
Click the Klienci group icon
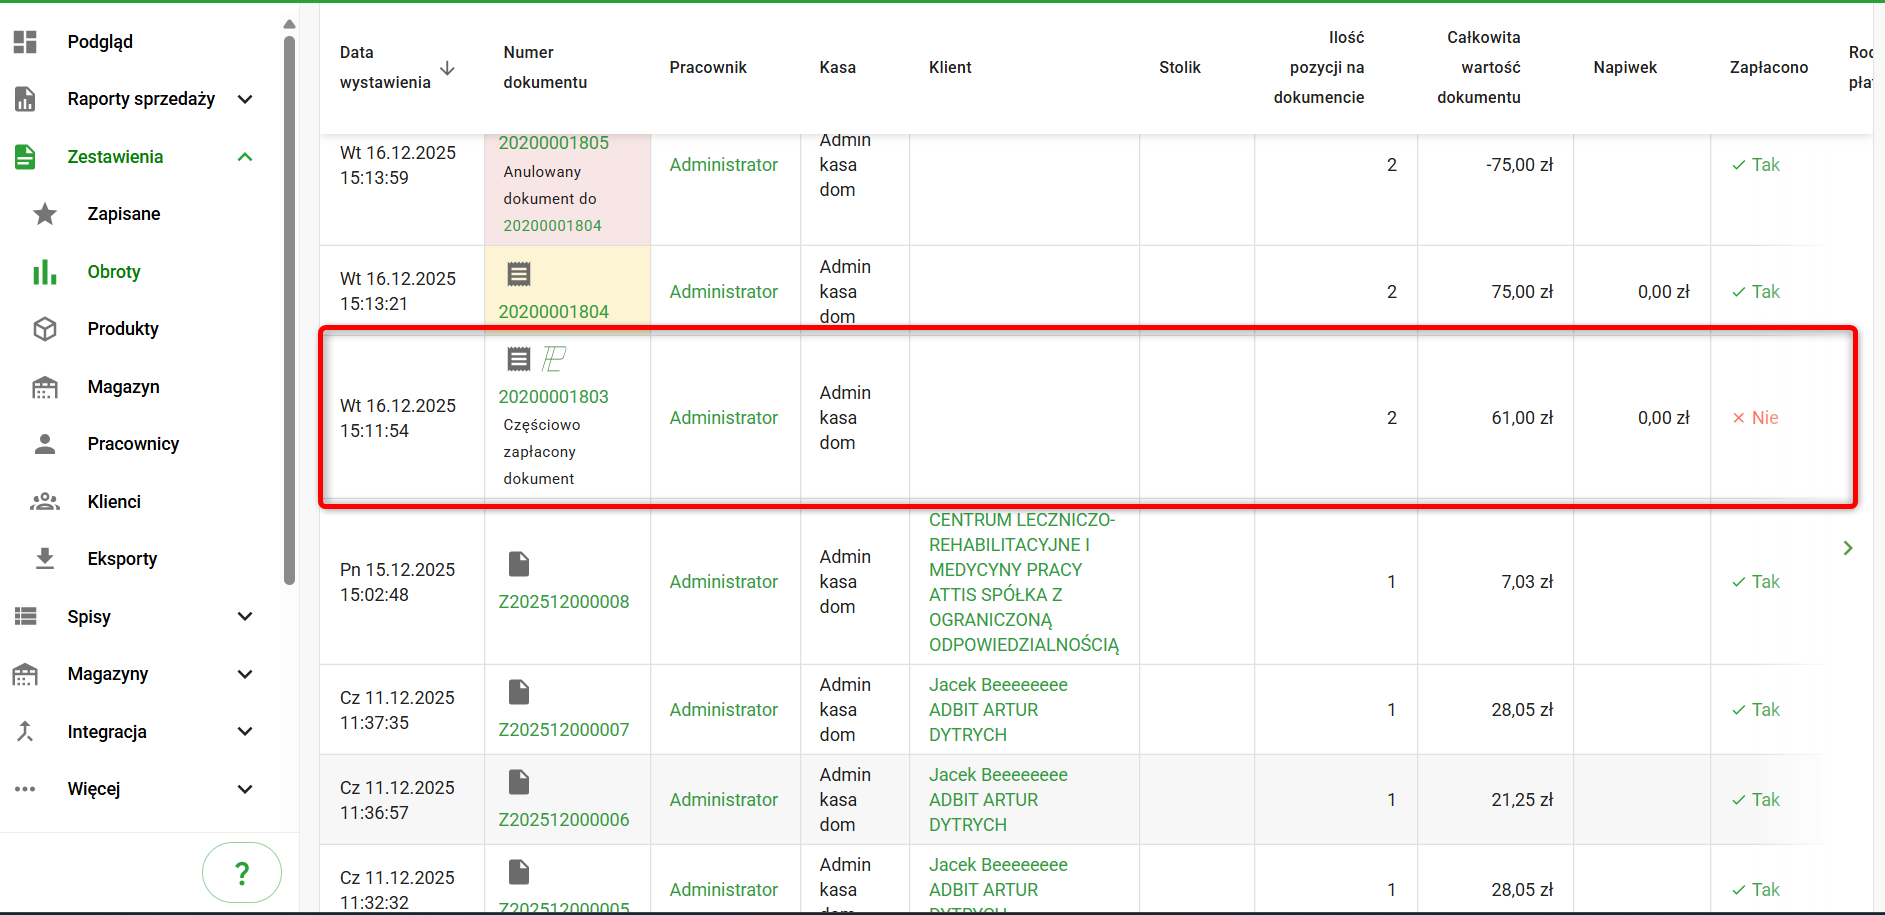click(45, 502)
